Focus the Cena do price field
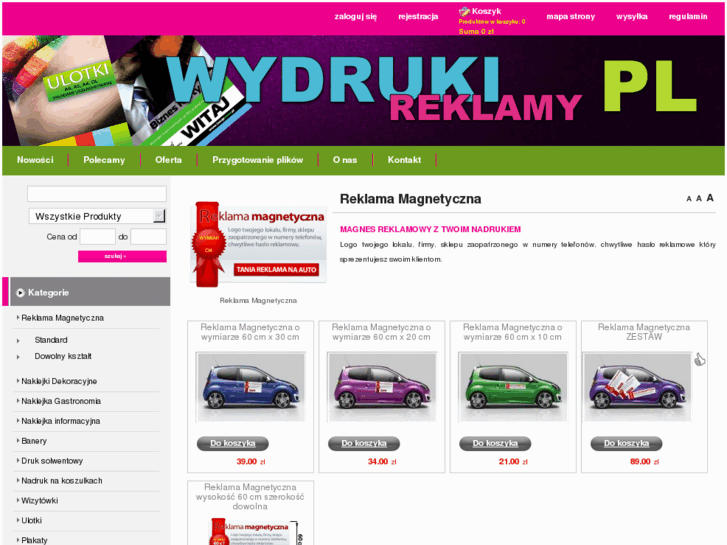 point(148,237)
